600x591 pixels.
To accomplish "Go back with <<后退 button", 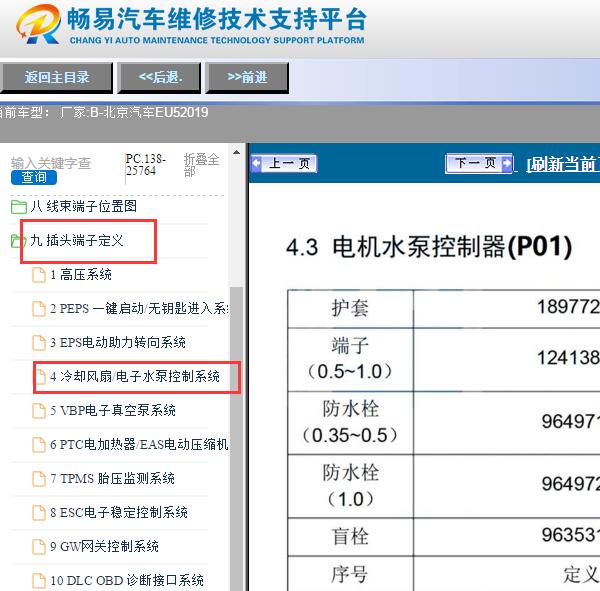I will [159, 78].
